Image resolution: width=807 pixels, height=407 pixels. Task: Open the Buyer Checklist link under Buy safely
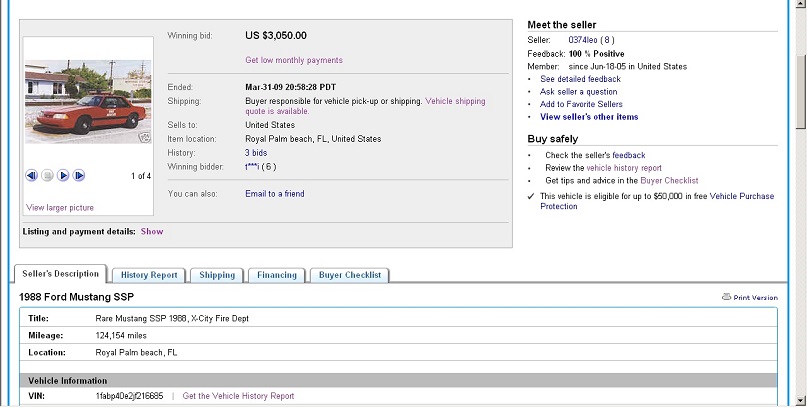[669, 181]
